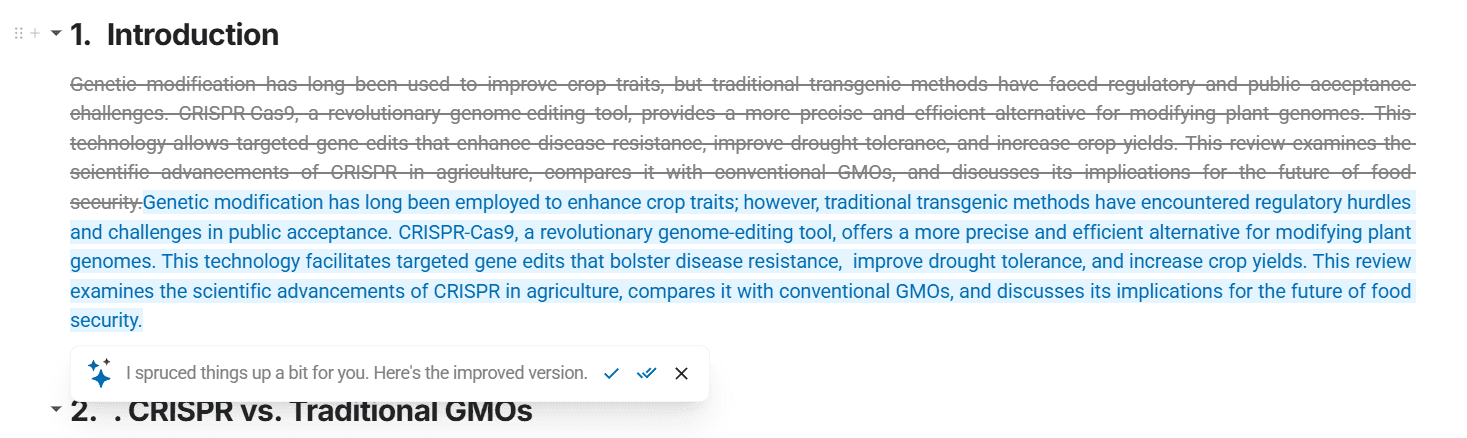
Task: Click the "1. Introduction" heading text
Action: [175, 35]
